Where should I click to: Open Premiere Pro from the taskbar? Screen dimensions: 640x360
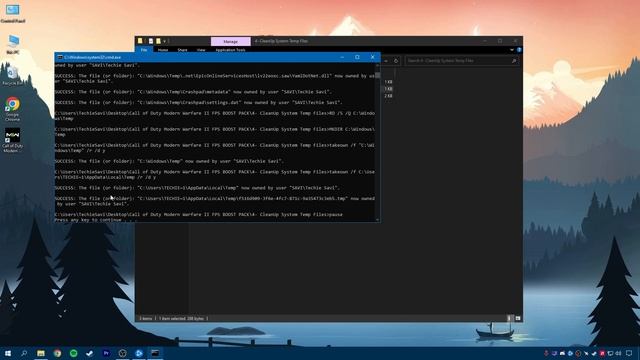(x=106, y=353)
